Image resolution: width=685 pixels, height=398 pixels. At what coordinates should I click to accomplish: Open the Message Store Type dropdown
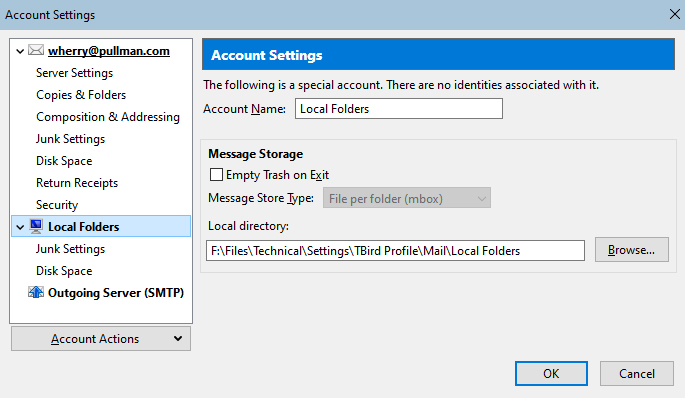pos(407,198)
